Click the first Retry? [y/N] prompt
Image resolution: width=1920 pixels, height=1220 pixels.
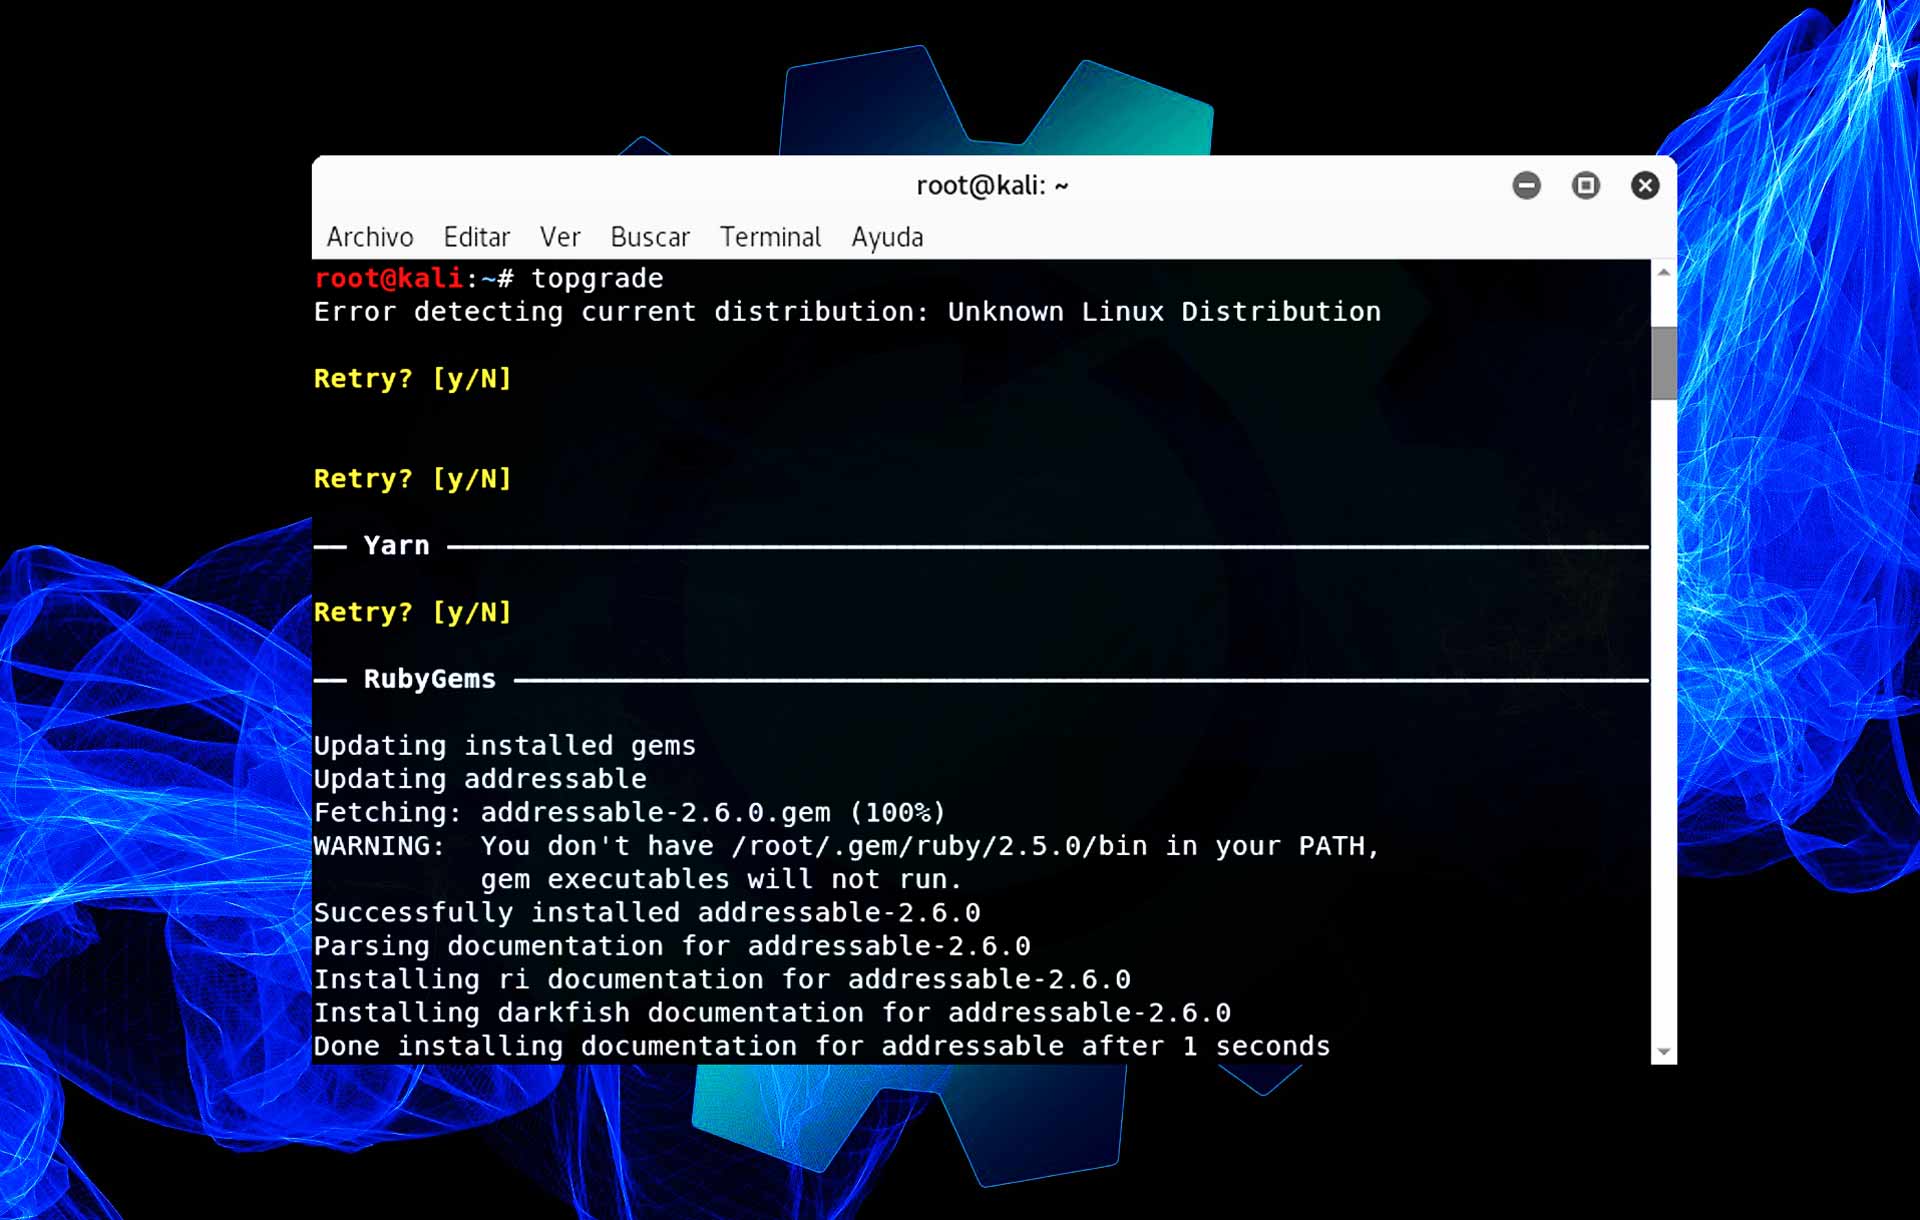tap(413, 379)
